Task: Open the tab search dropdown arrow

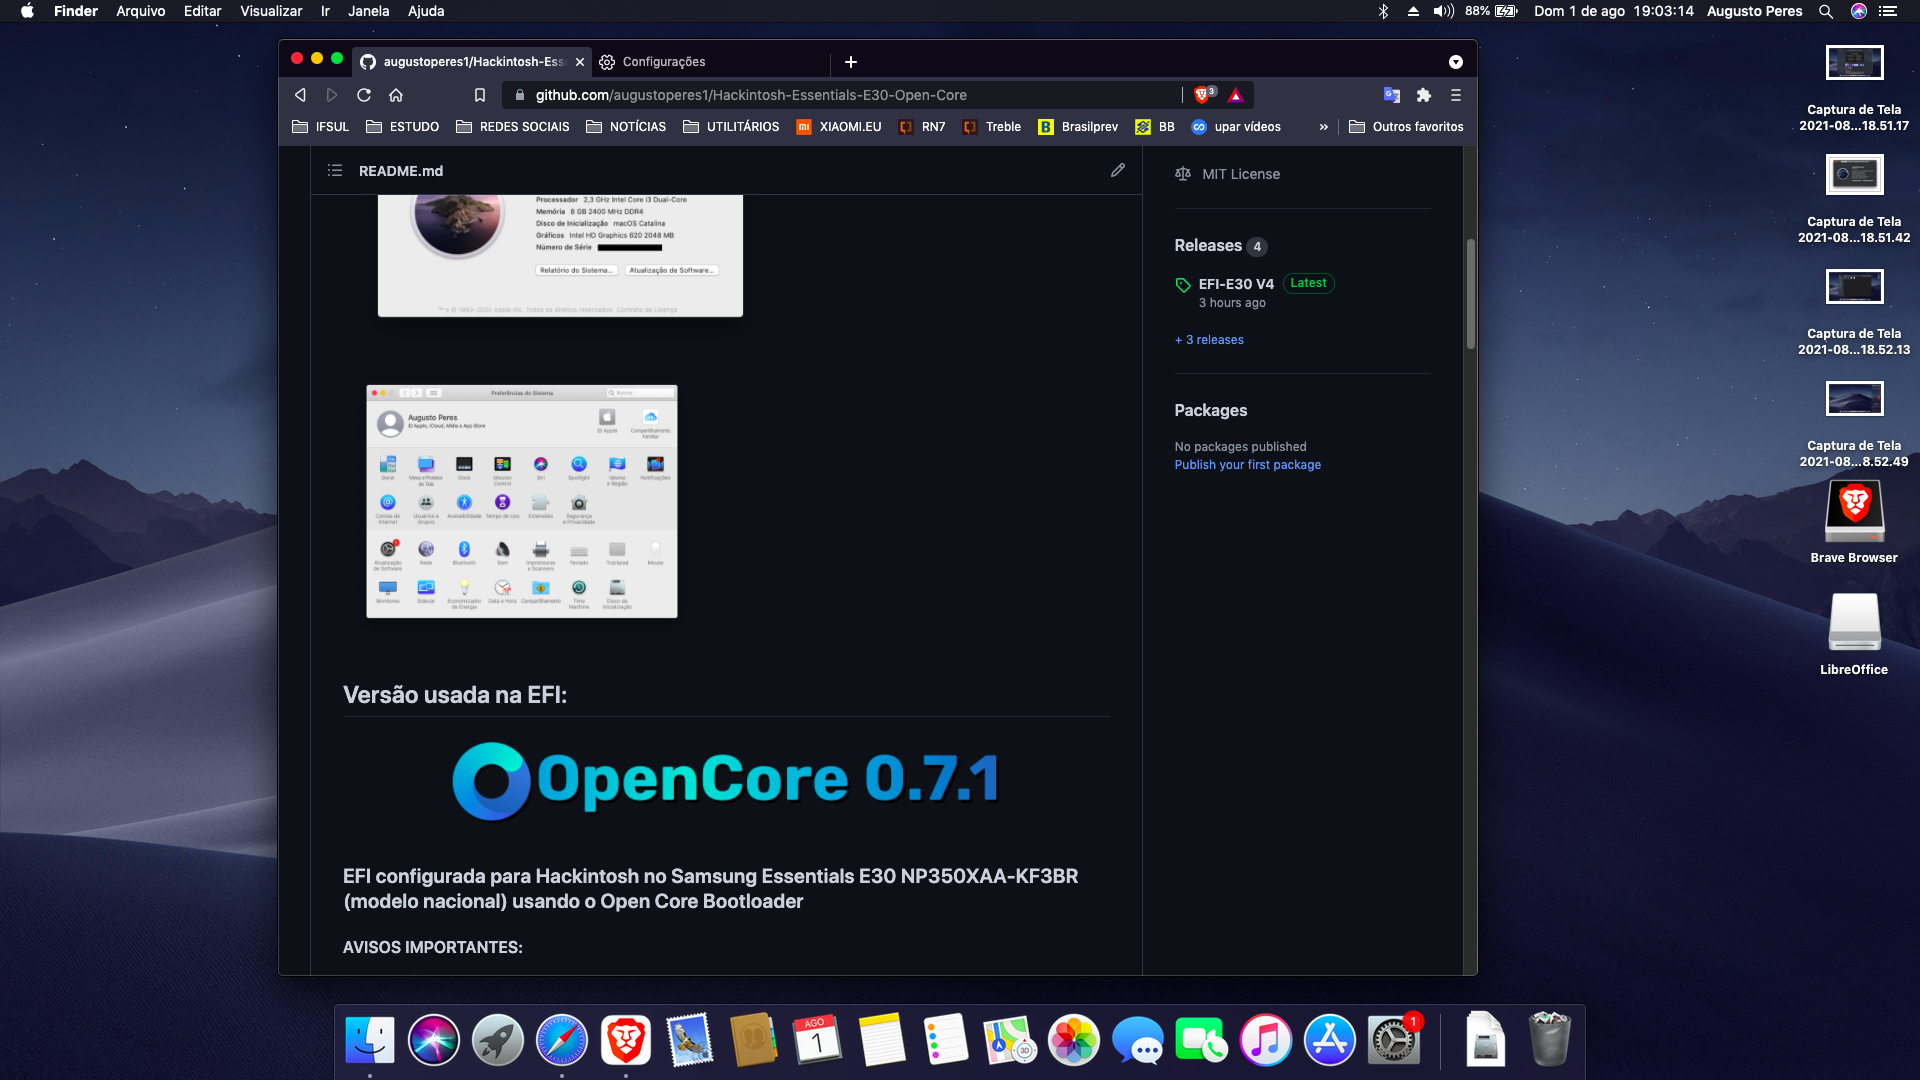Action: click(1456, 62)
